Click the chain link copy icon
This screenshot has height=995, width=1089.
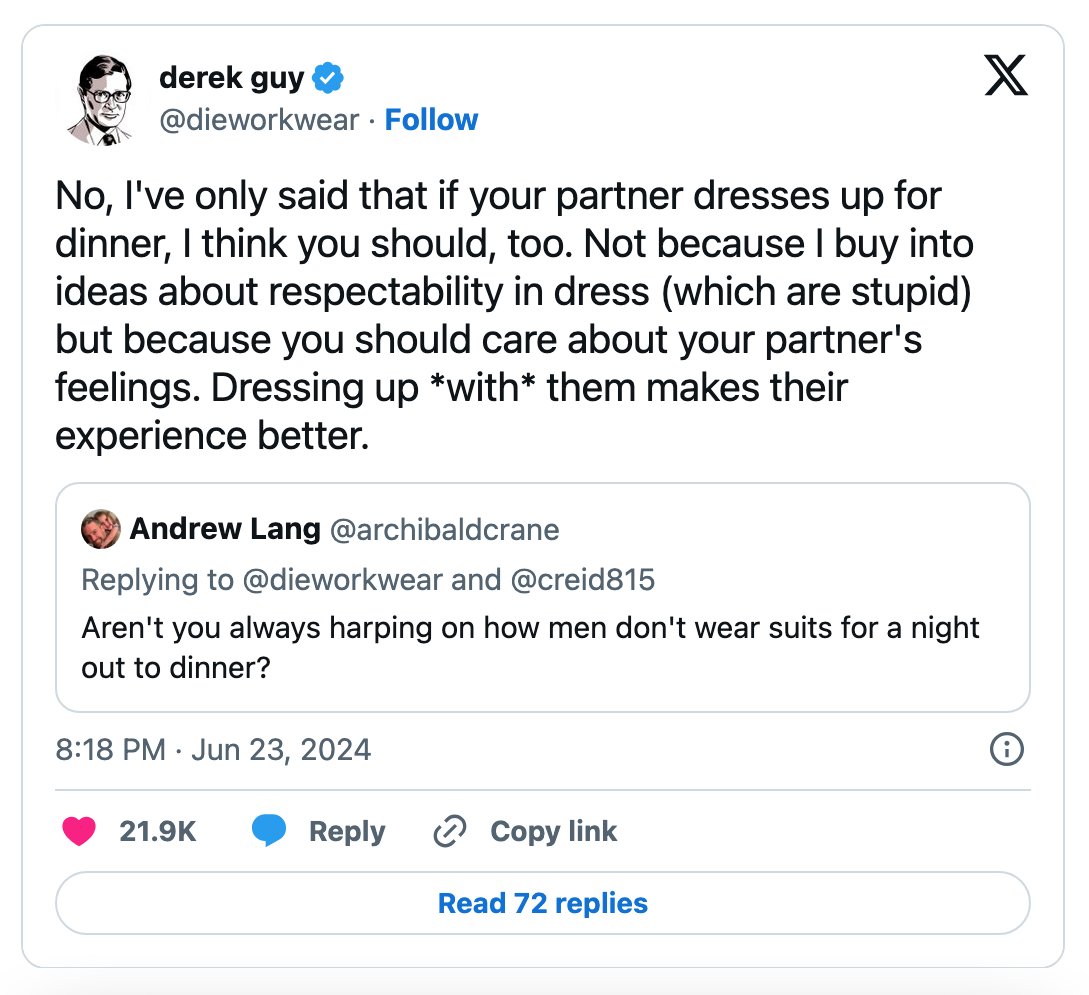449,831
